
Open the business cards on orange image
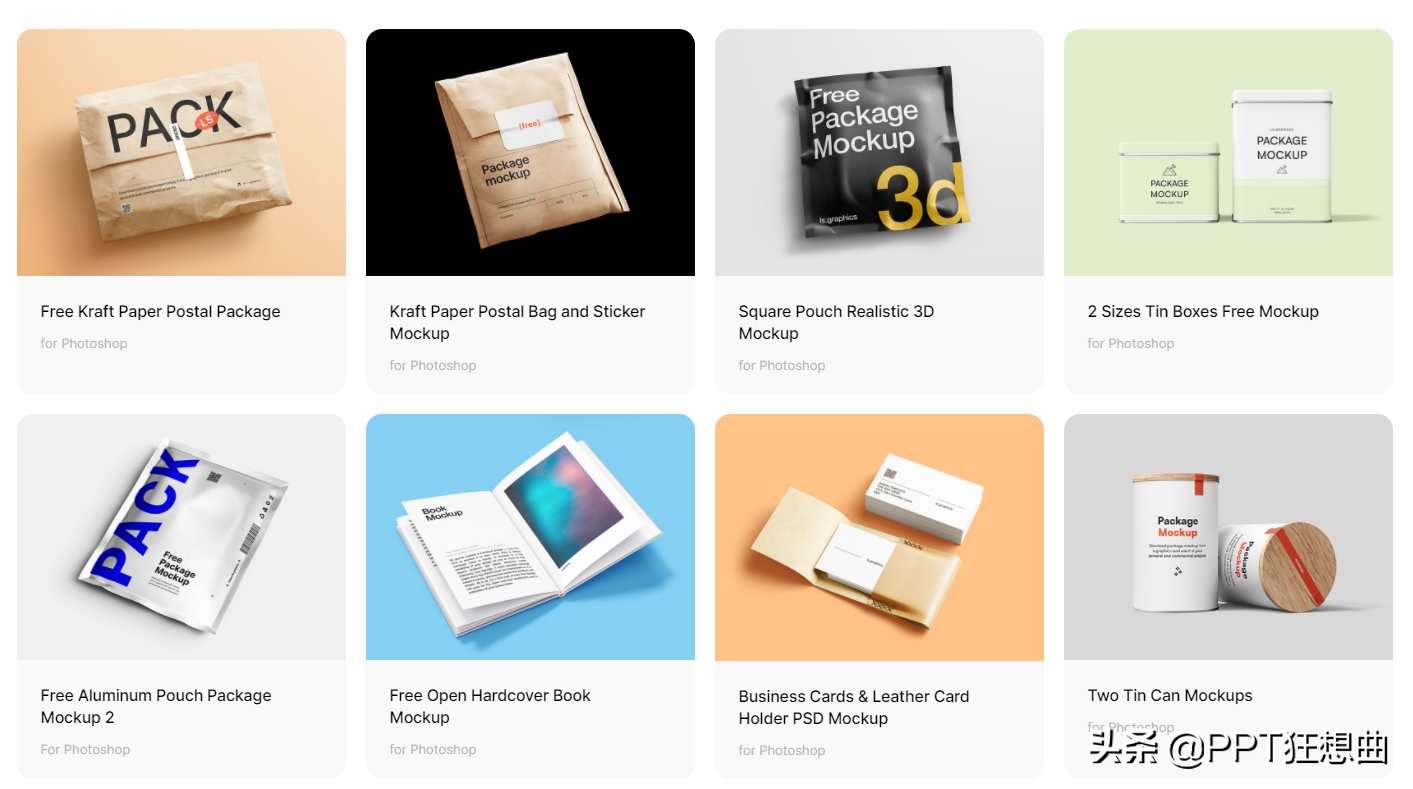[x=879, y=537]
